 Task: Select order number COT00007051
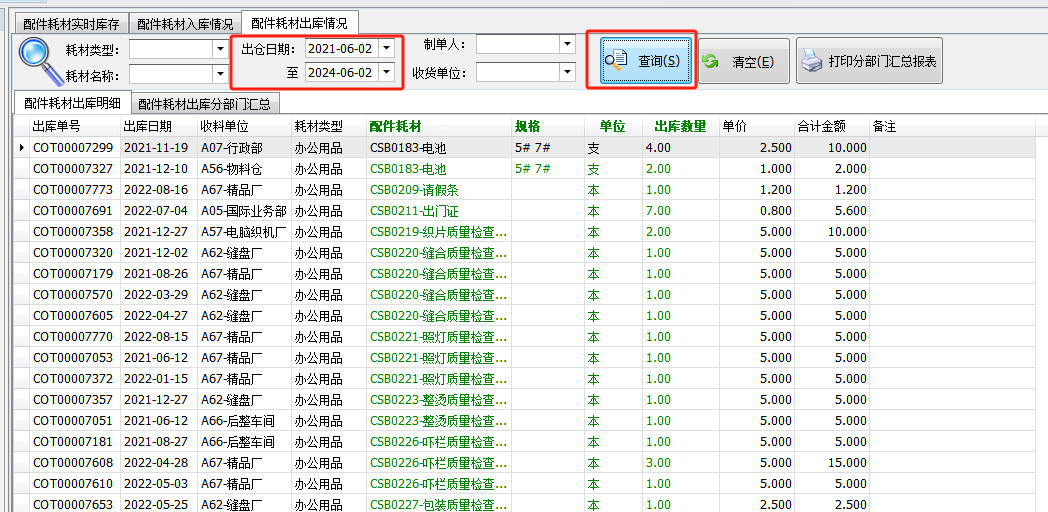(x=73, y=421)
